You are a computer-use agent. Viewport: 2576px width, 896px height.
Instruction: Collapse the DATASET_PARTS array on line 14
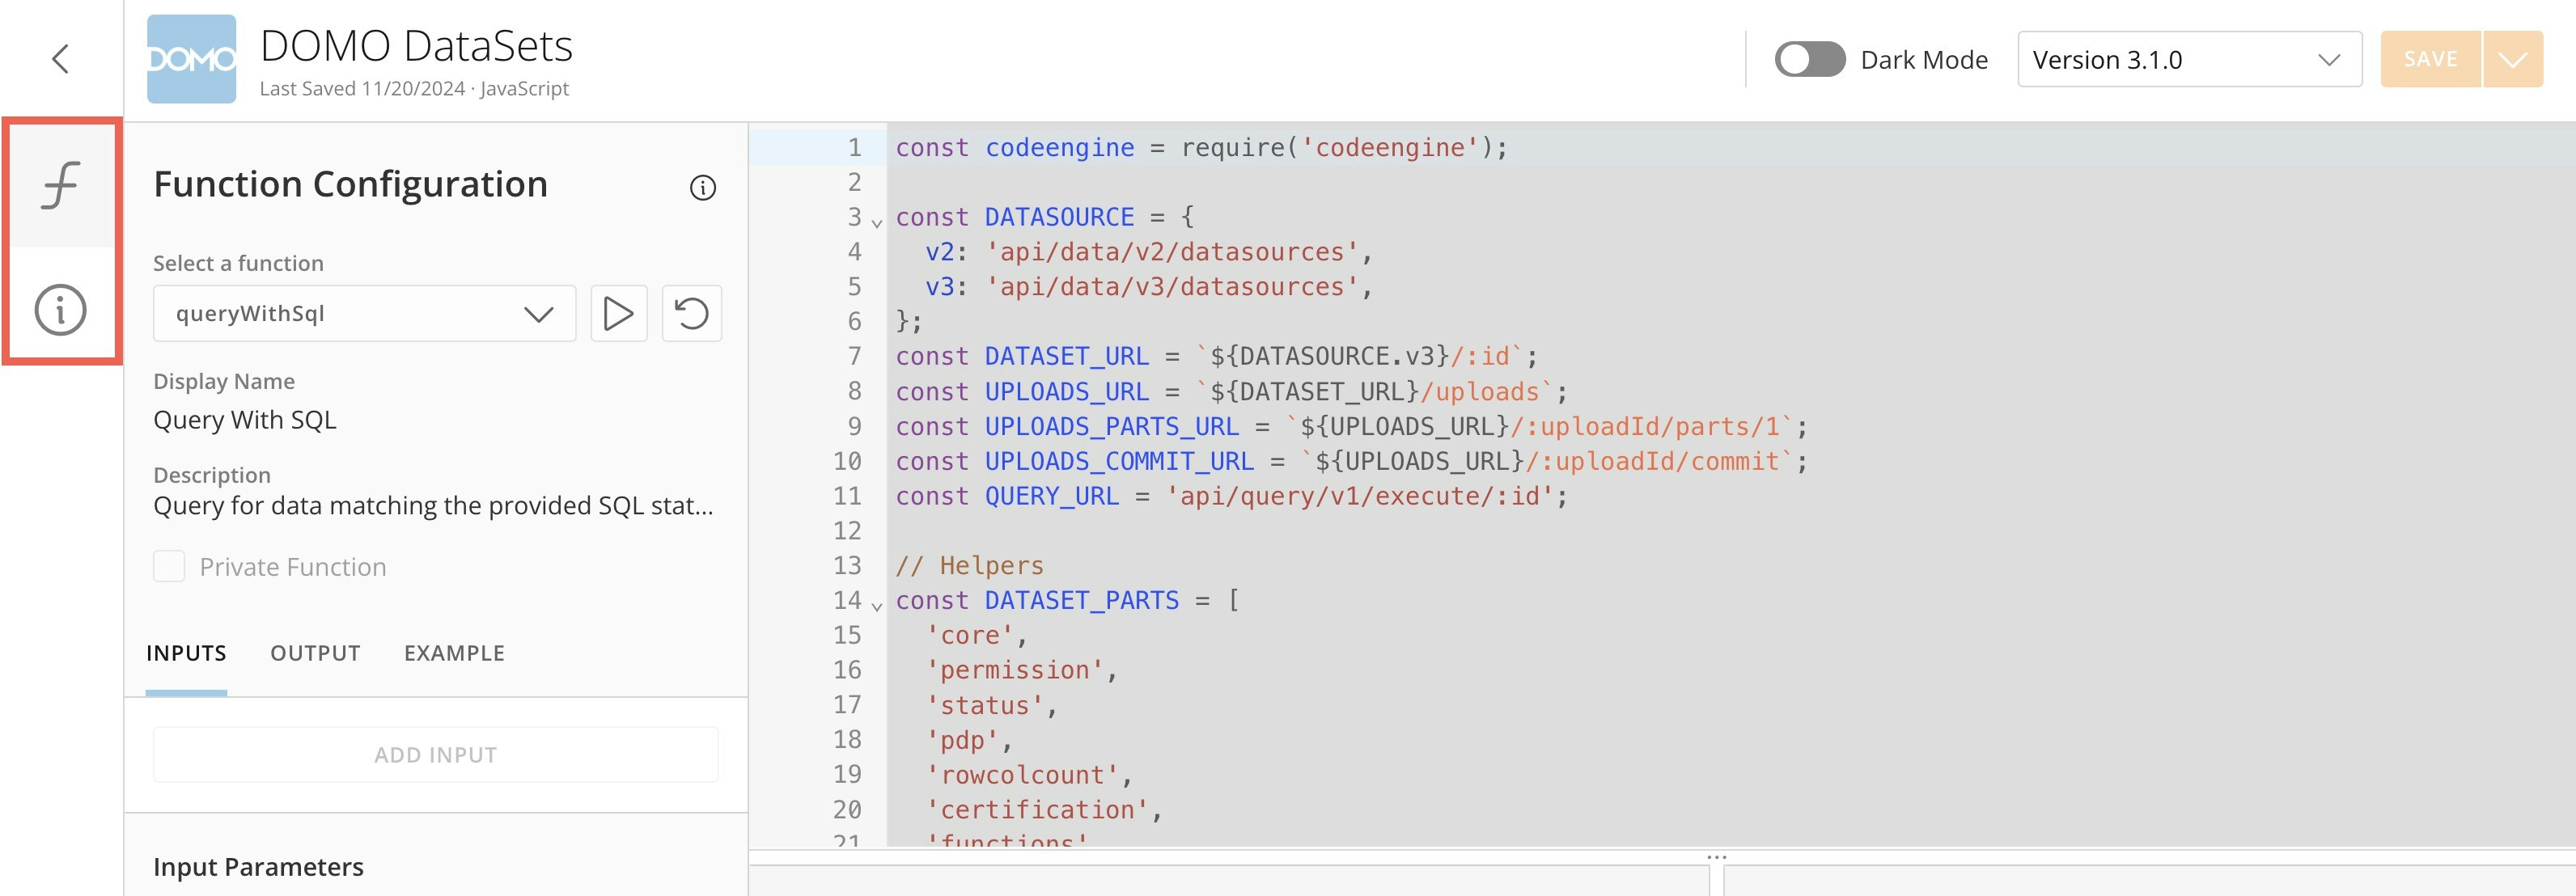click(877, 605)
